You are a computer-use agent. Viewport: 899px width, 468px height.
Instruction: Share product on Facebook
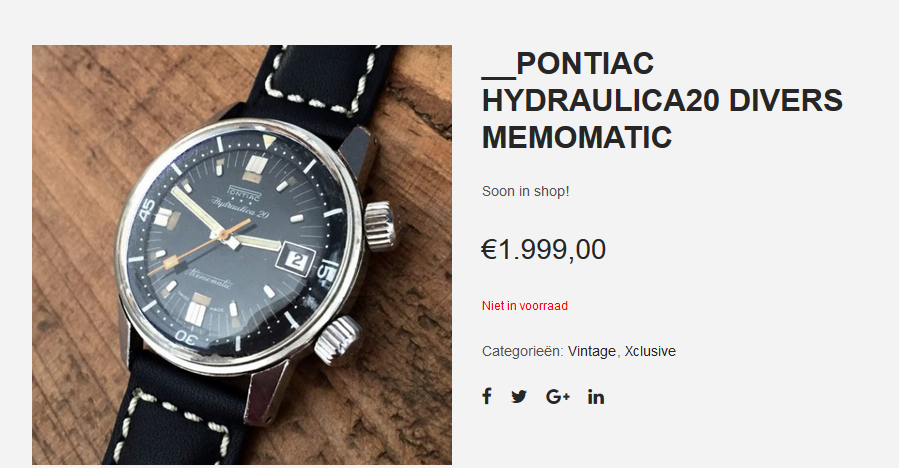pos(487,396)
